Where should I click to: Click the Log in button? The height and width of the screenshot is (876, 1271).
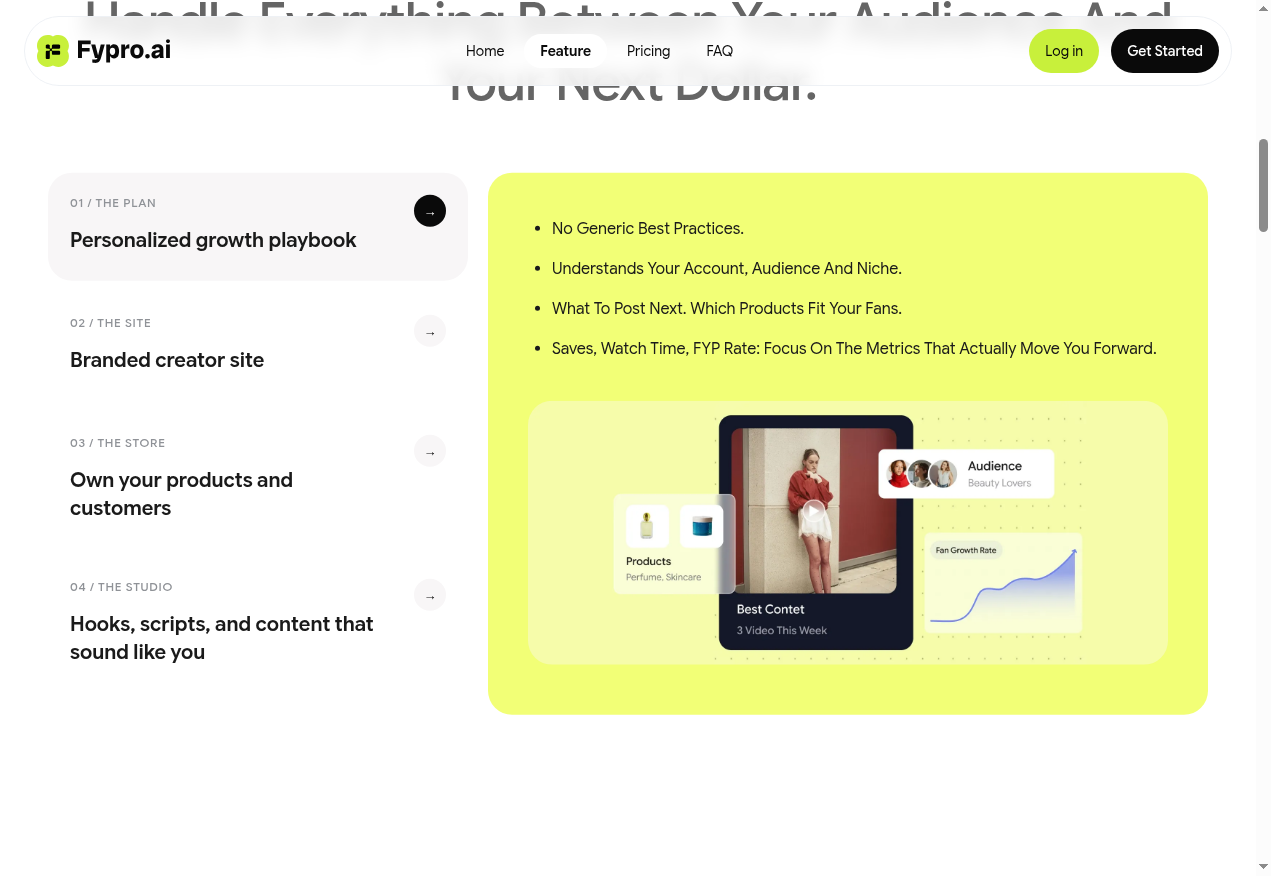pos(1064,51)
